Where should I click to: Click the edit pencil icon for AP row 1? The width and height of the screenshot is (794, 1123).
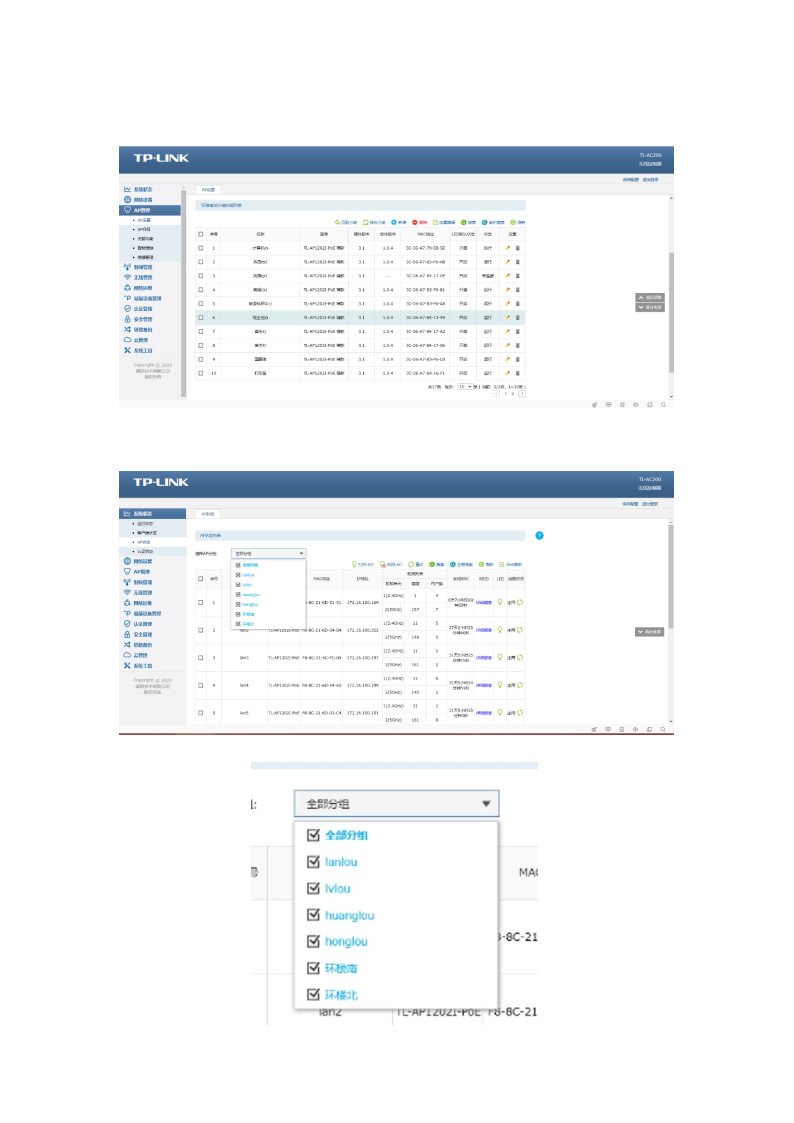click(x=508, y=246)
